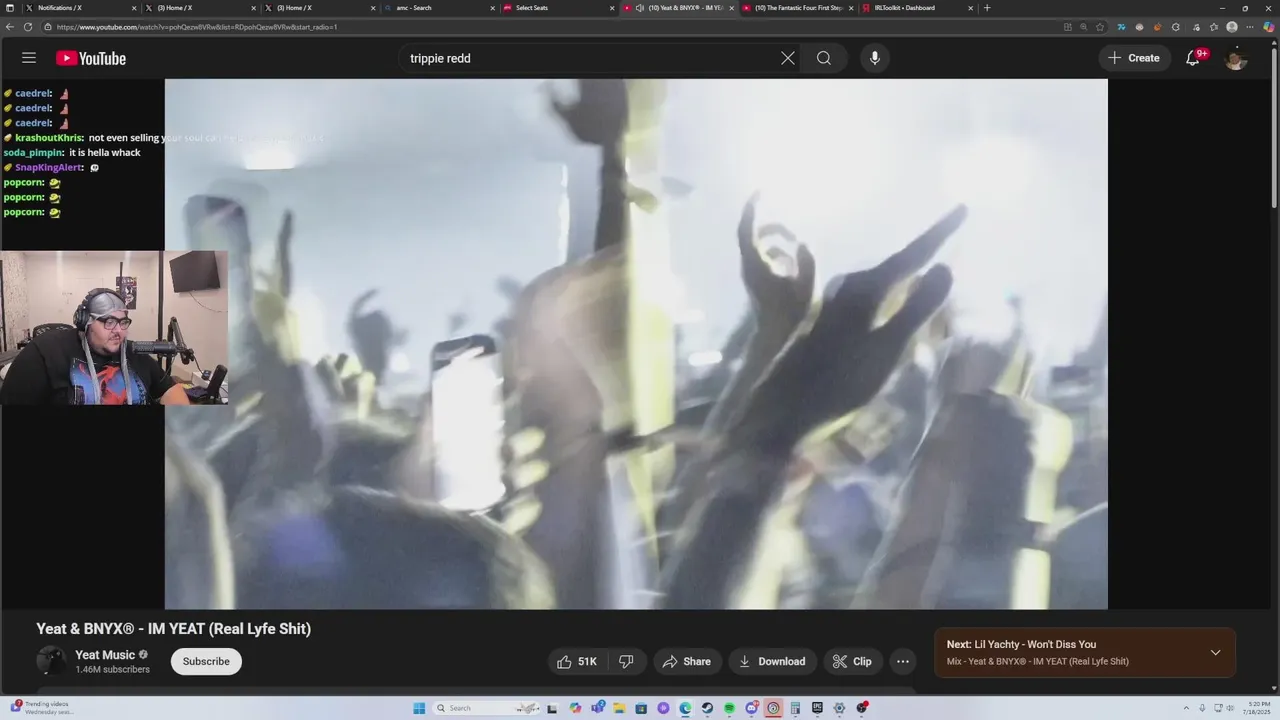Open the Calculator app from taskbar

(x=795, y=708)
